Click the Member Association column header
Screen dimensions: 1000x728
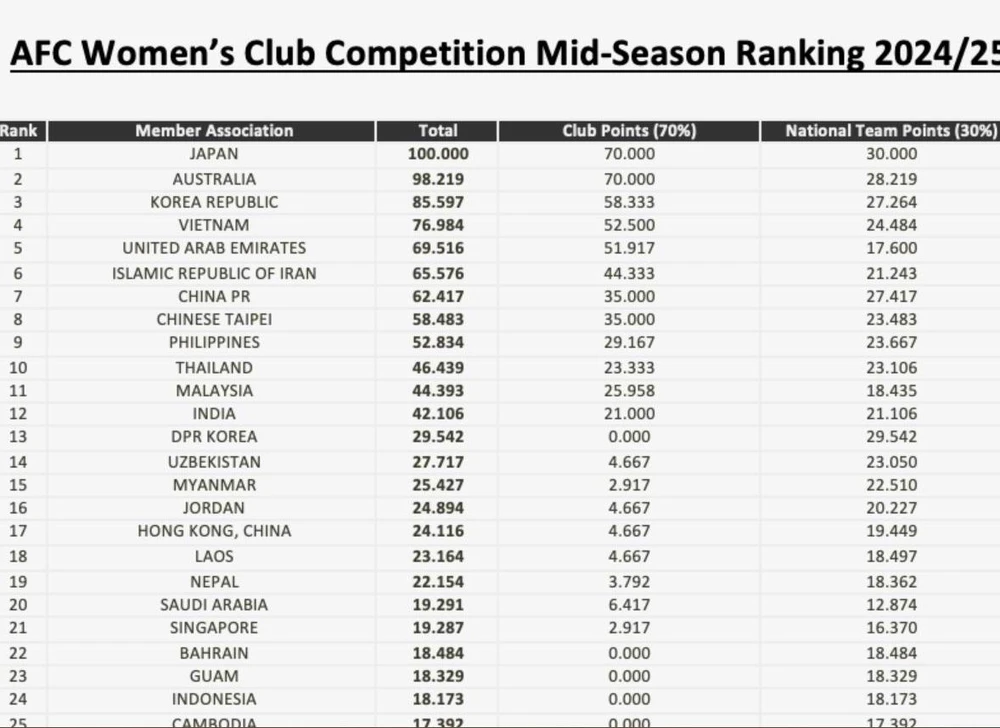pyautogui.click(x=214, y=130)
